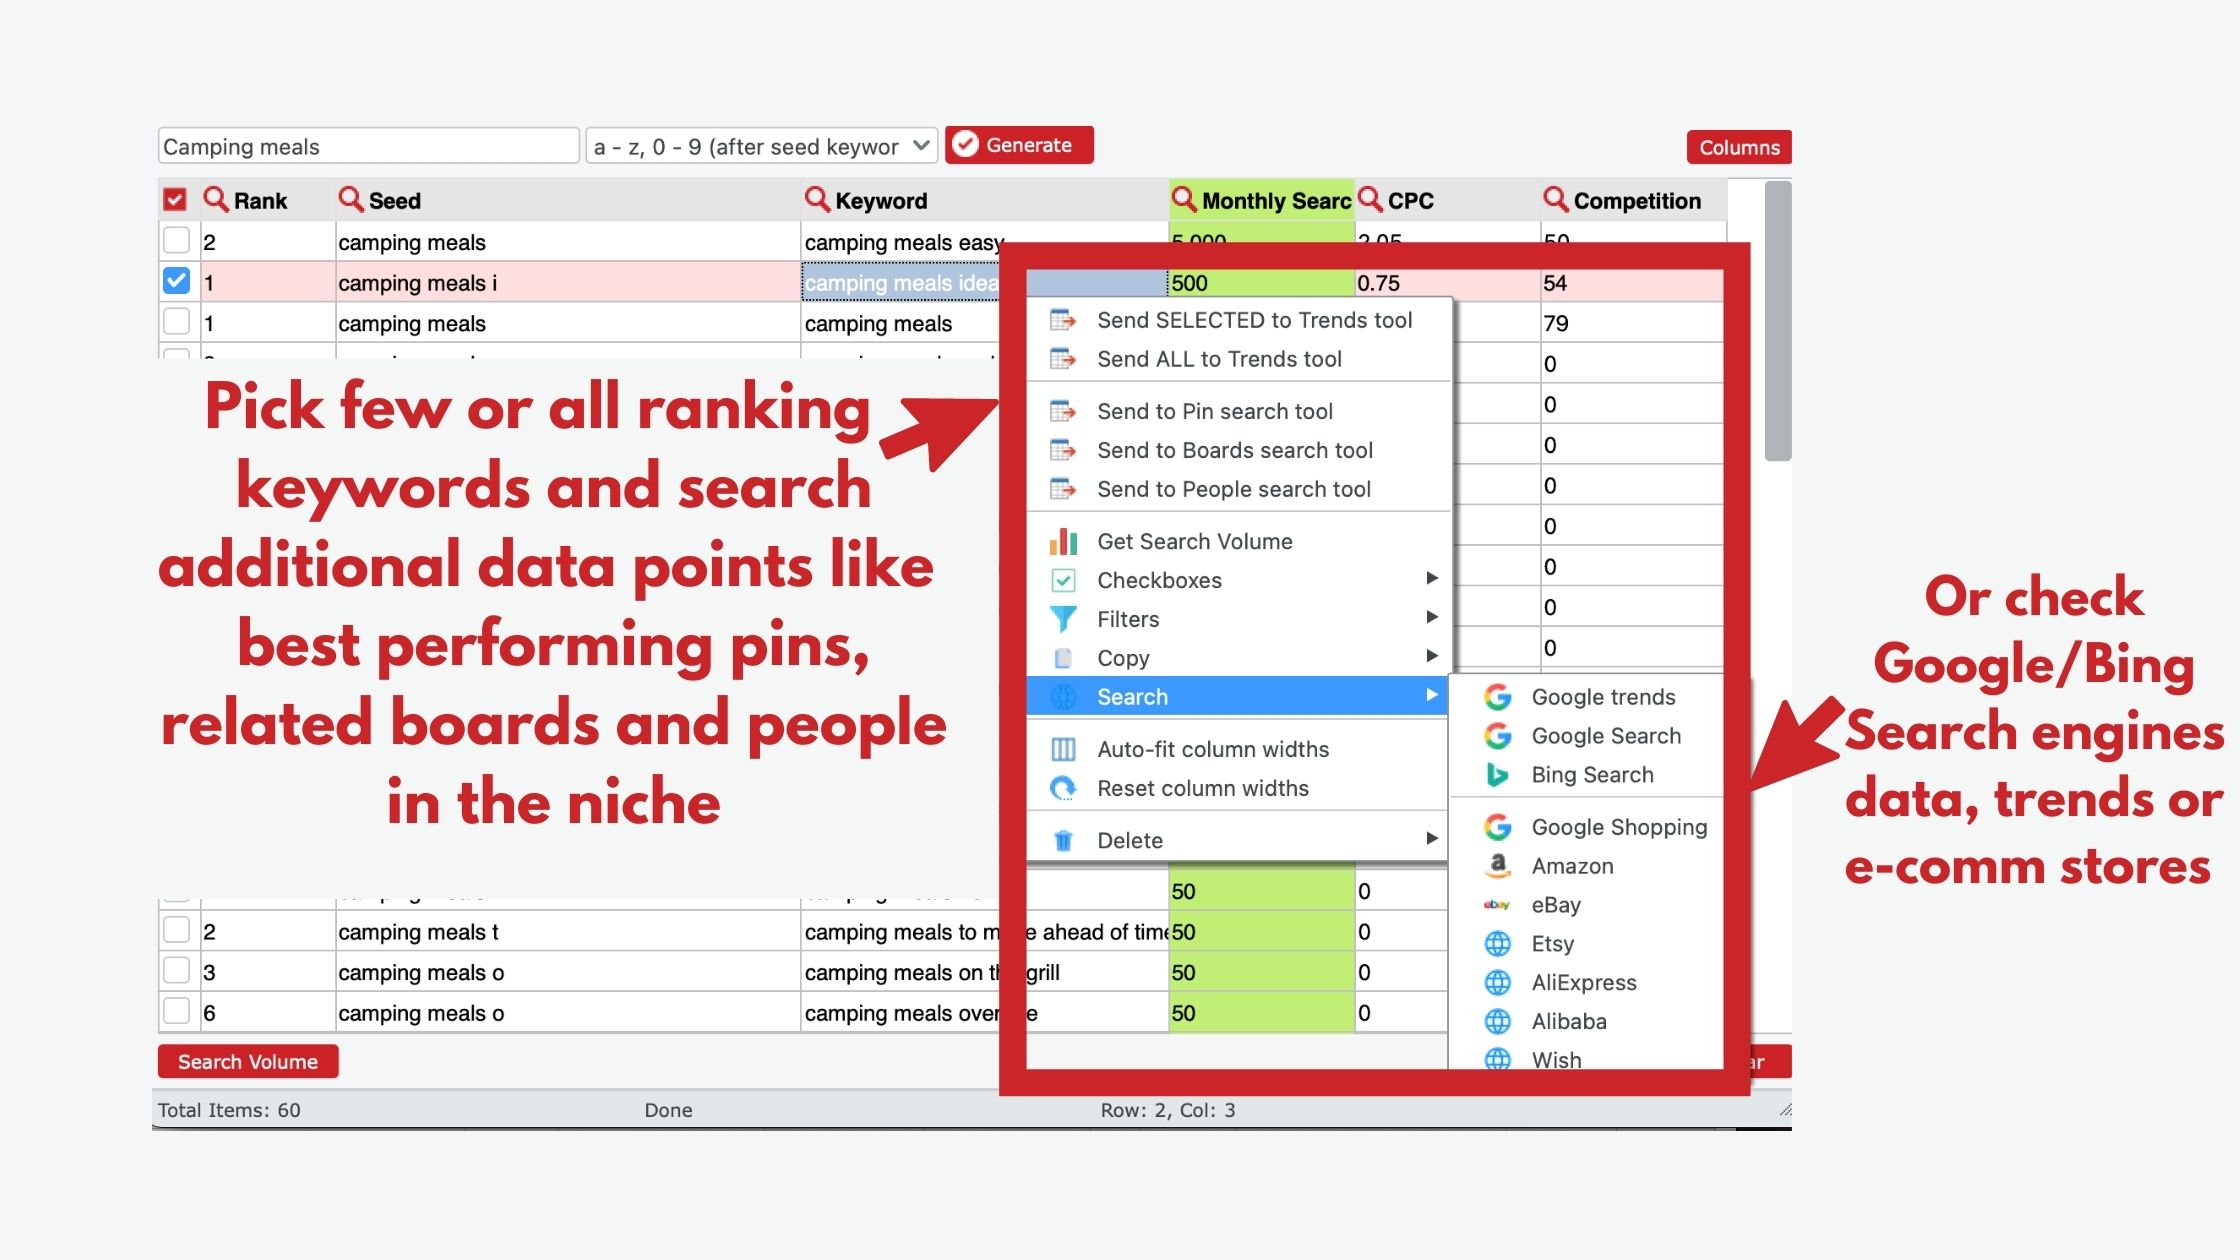This screenshot has width=2240, height=1260.
Task: Click the Seed column magnifier icon
Action: click(x=350, y=199)
